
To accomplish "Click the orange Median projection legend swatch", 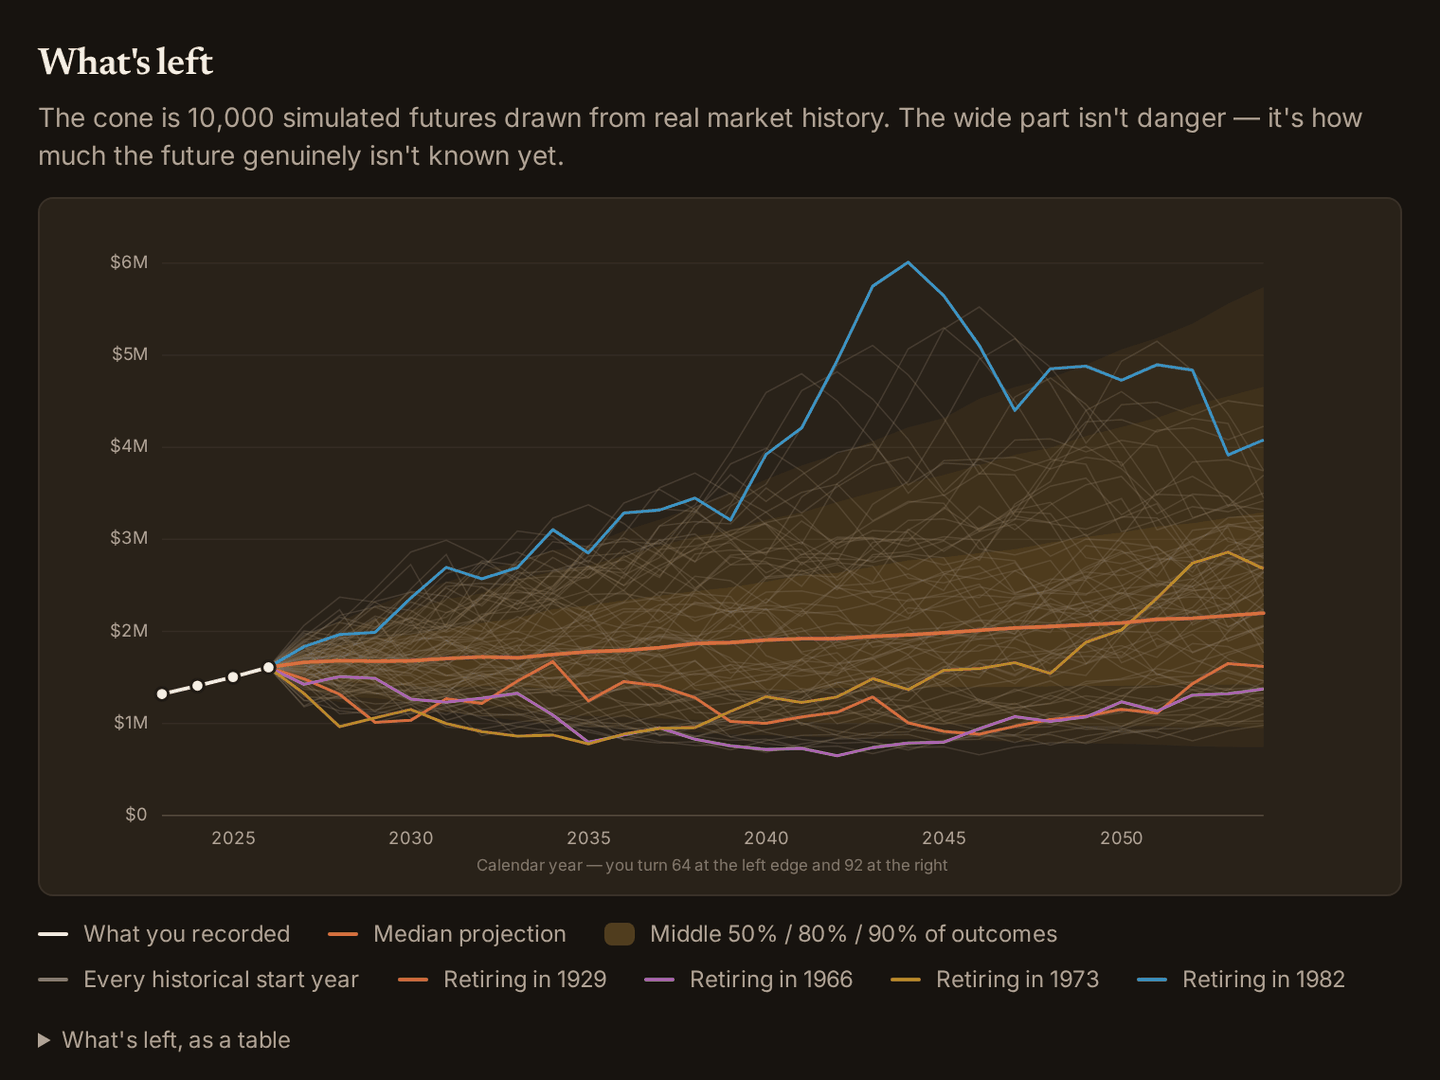I will 343,934.
